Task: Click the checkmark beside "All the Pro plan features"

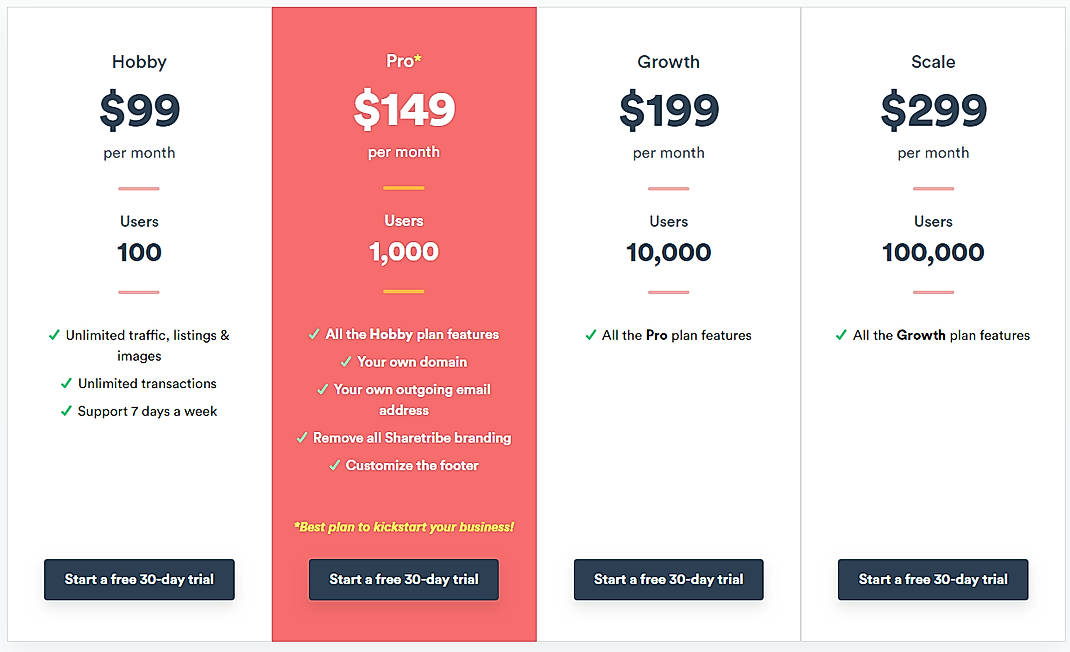Action: 591,335
